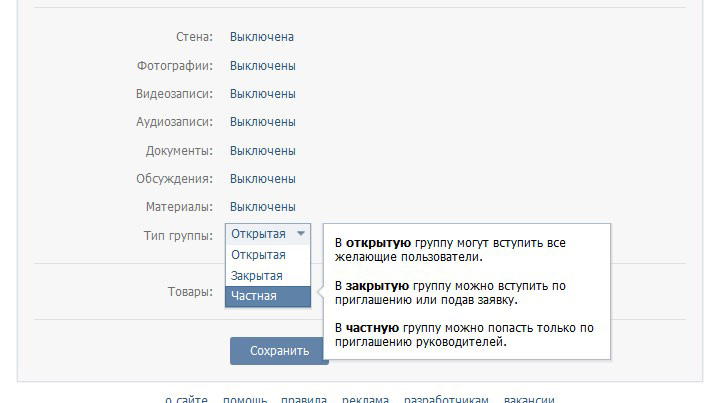Select Открытая in the dropdown list
Screen dimensions: 722x403
pos(258,255)
